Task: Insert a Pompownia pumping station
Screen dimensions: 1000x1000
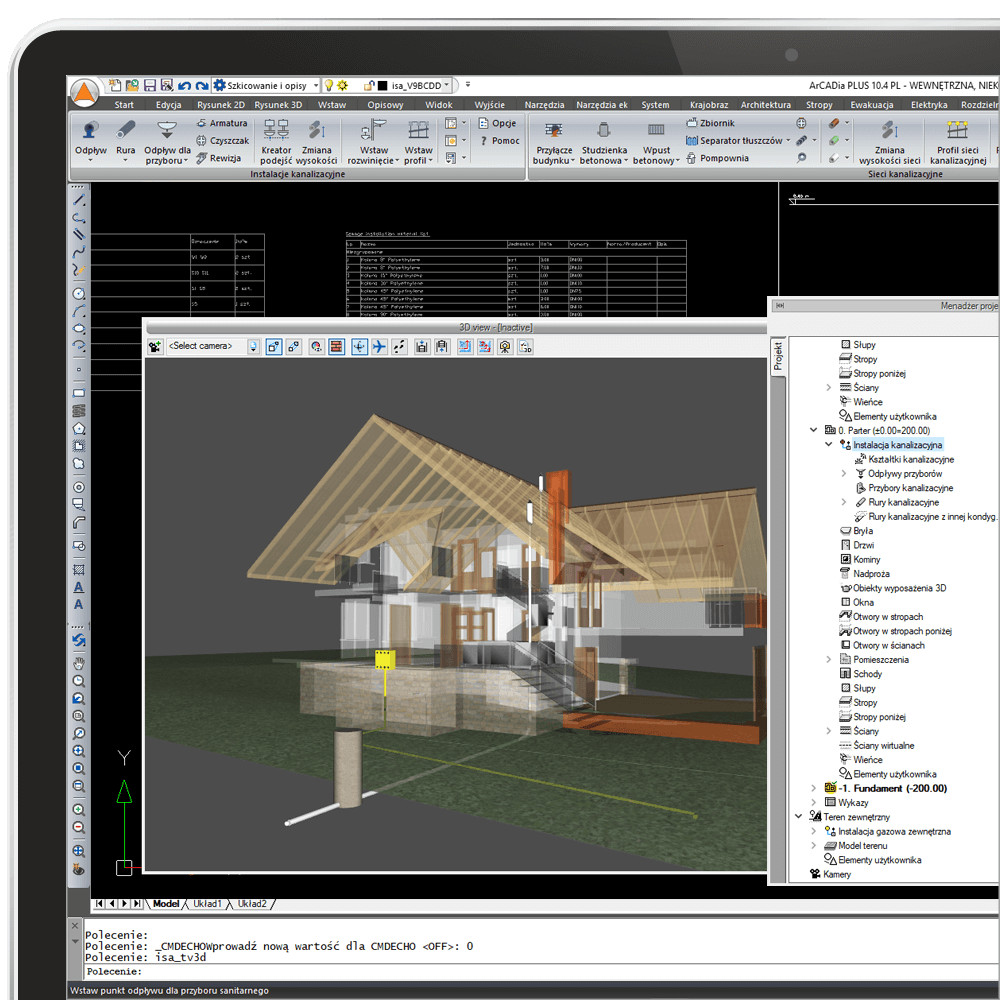Action: 717,158
